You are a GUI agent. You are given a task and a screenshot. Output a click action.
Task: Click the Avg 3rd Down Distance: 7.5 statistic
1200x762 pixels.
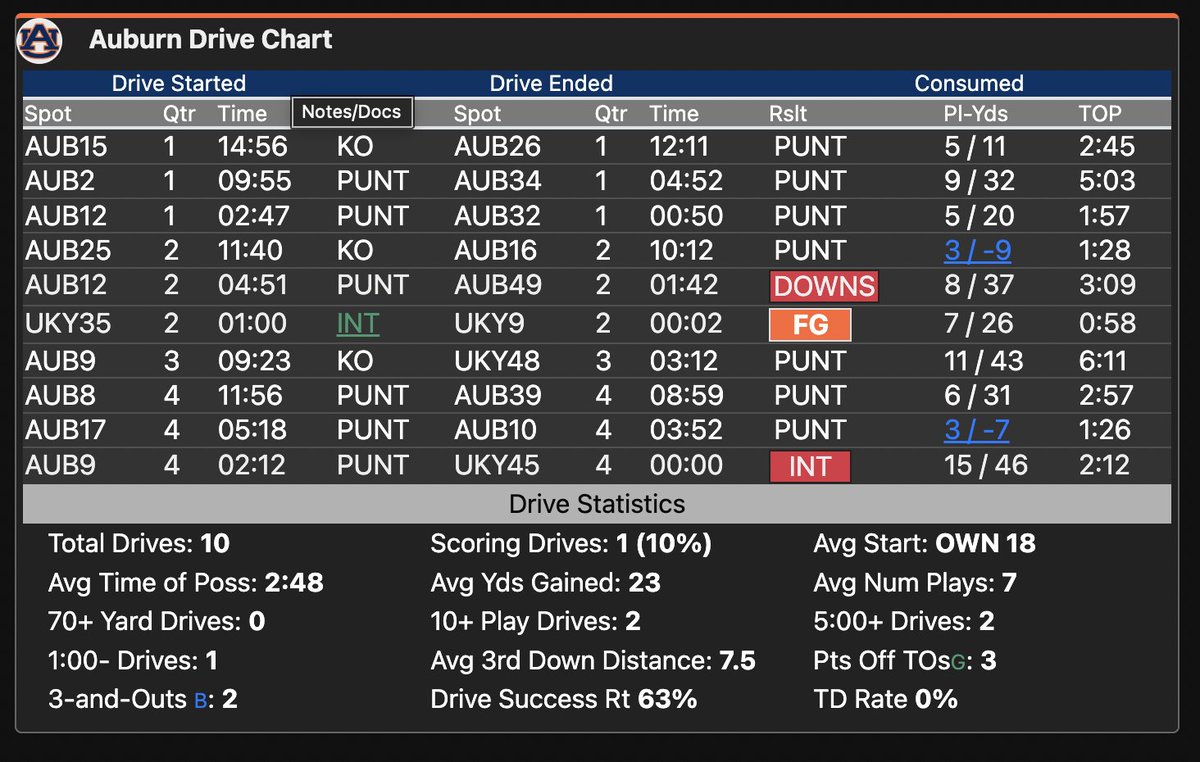593,661
